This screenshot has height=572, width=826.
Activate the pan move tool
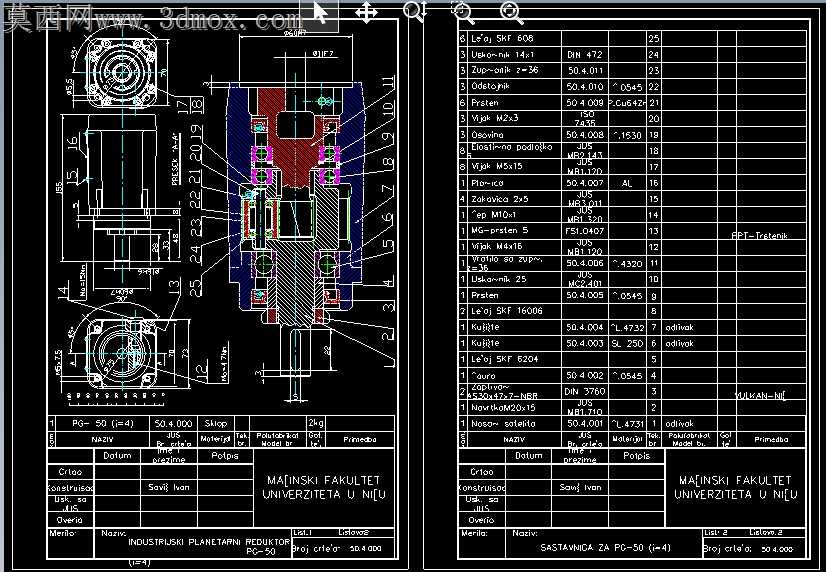coord(366,12)
